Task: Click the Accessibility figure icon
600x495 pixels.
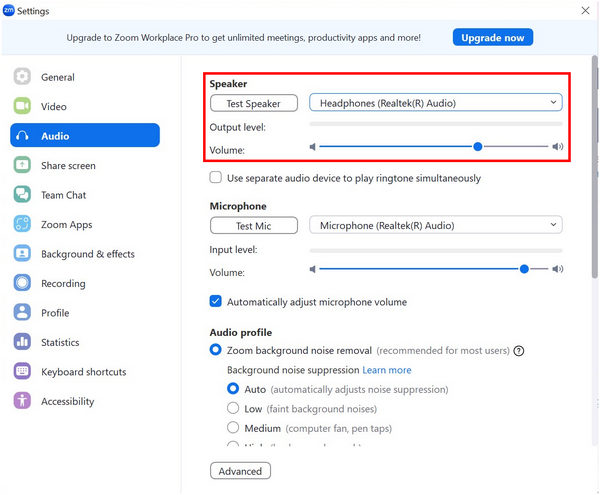Action: pyautogui.click(x=22, y=401)
